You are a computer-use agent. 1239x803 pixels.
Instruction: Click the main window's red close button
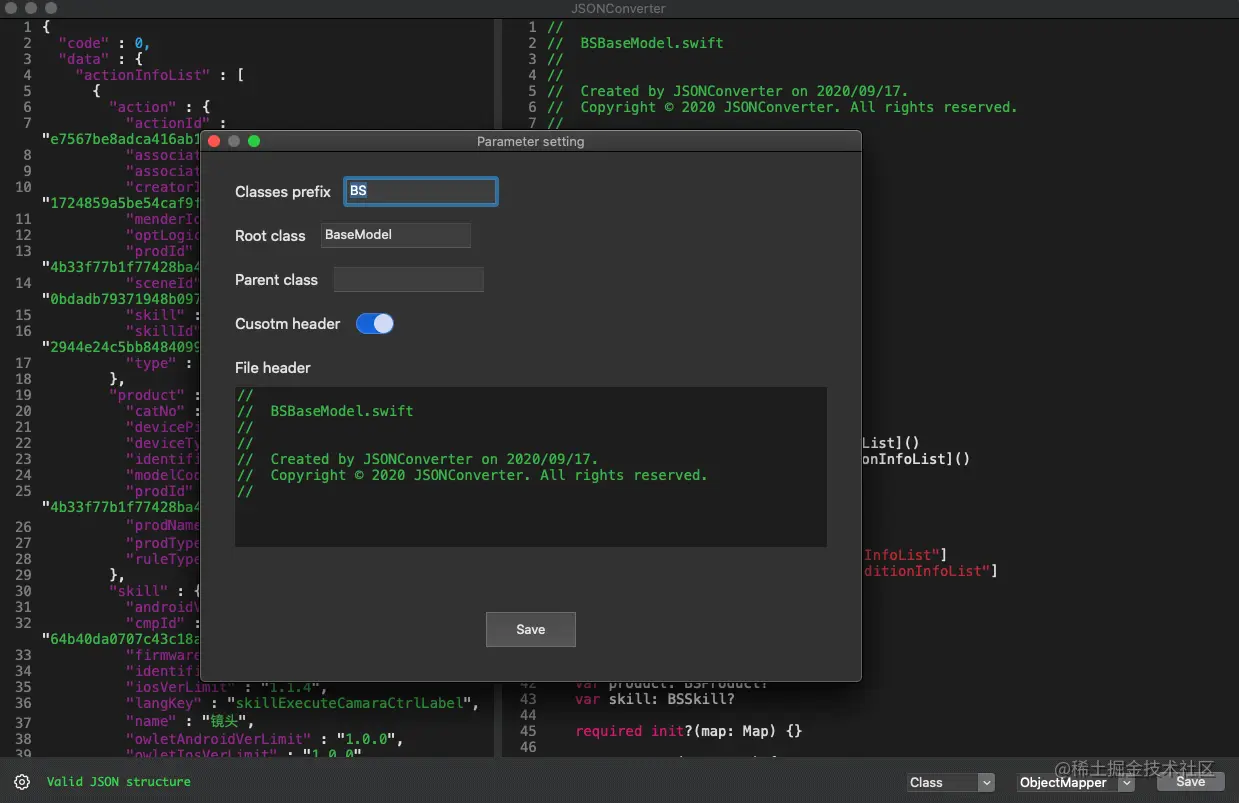click(x=11, y=8)
